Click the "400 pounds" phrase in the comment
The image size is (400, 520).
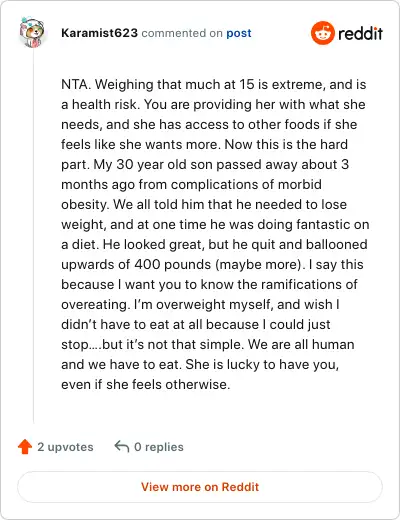(173, 264)
